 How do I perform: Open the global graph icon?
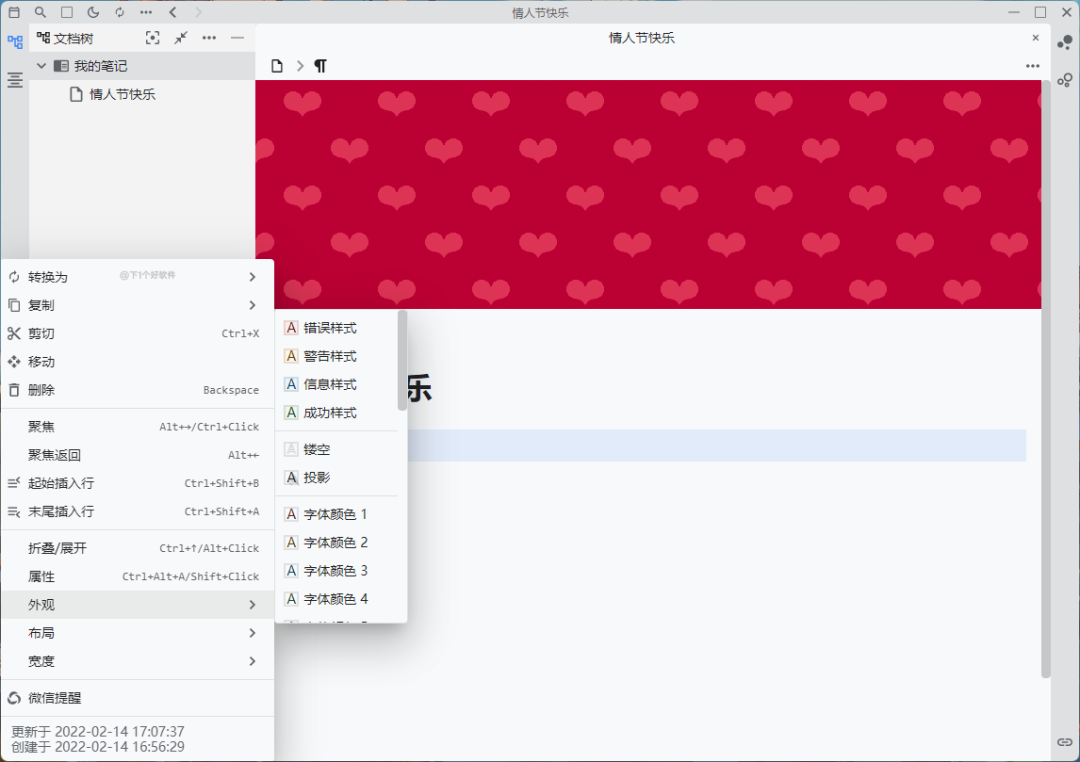pyautogui.click(x=1065, y=81)
